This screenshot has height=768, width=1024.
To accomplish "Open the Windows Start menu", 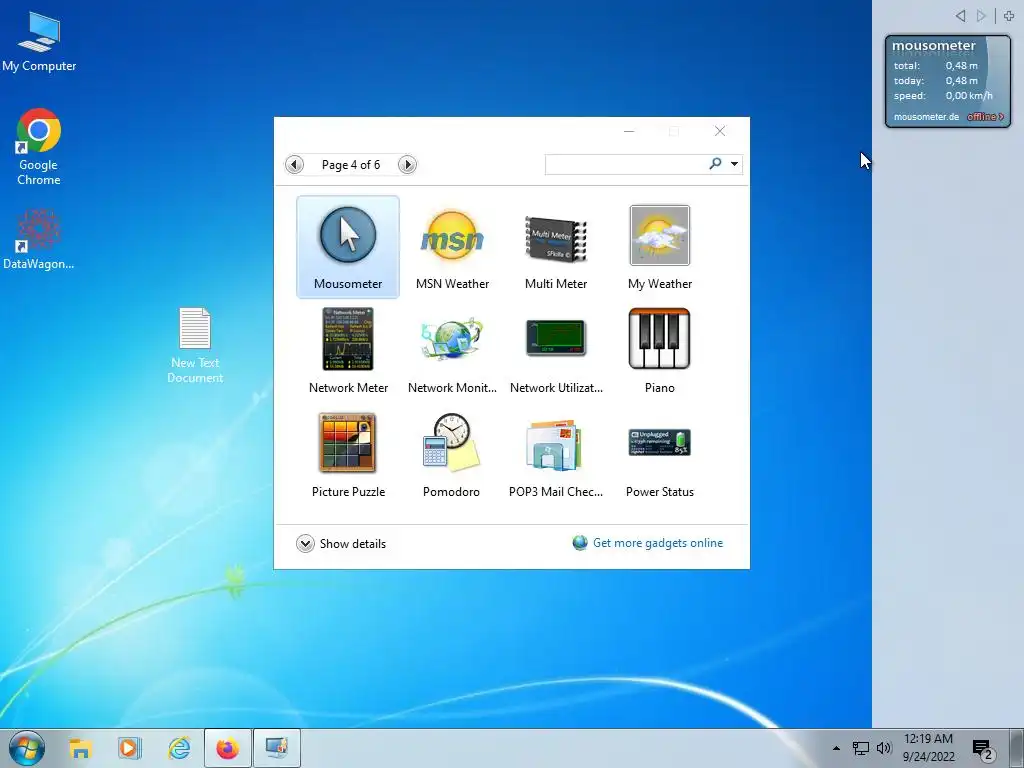I will (x=27, y=748).
